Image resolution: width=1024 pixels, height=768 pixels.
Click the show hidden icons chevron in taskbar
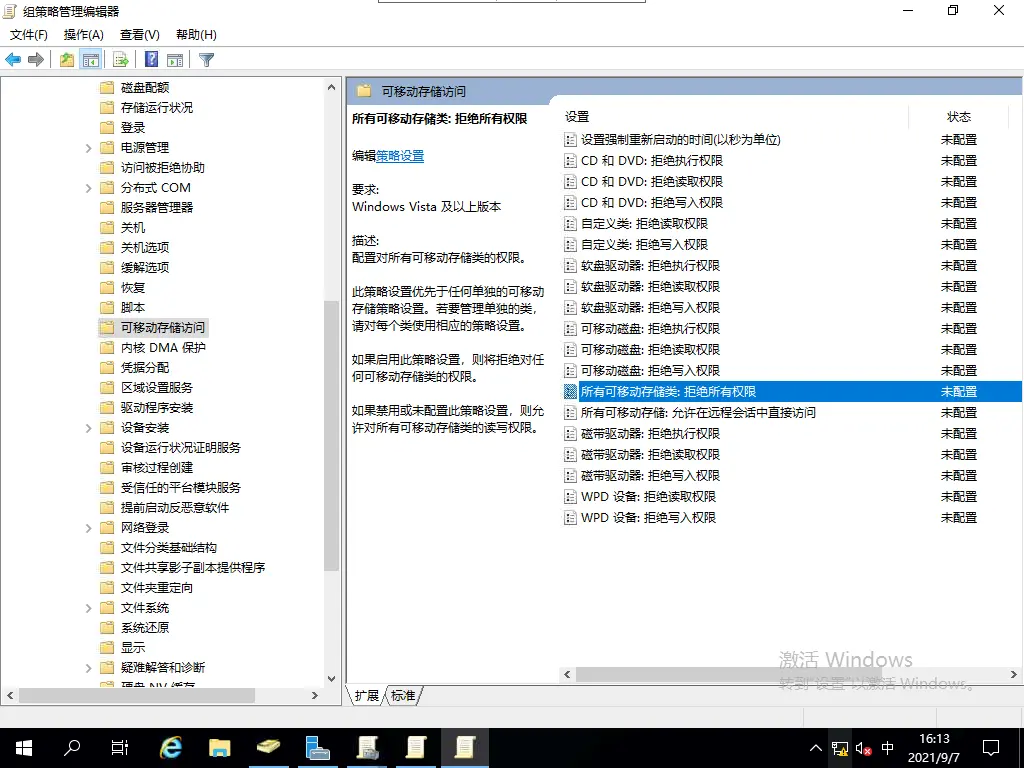816,747
